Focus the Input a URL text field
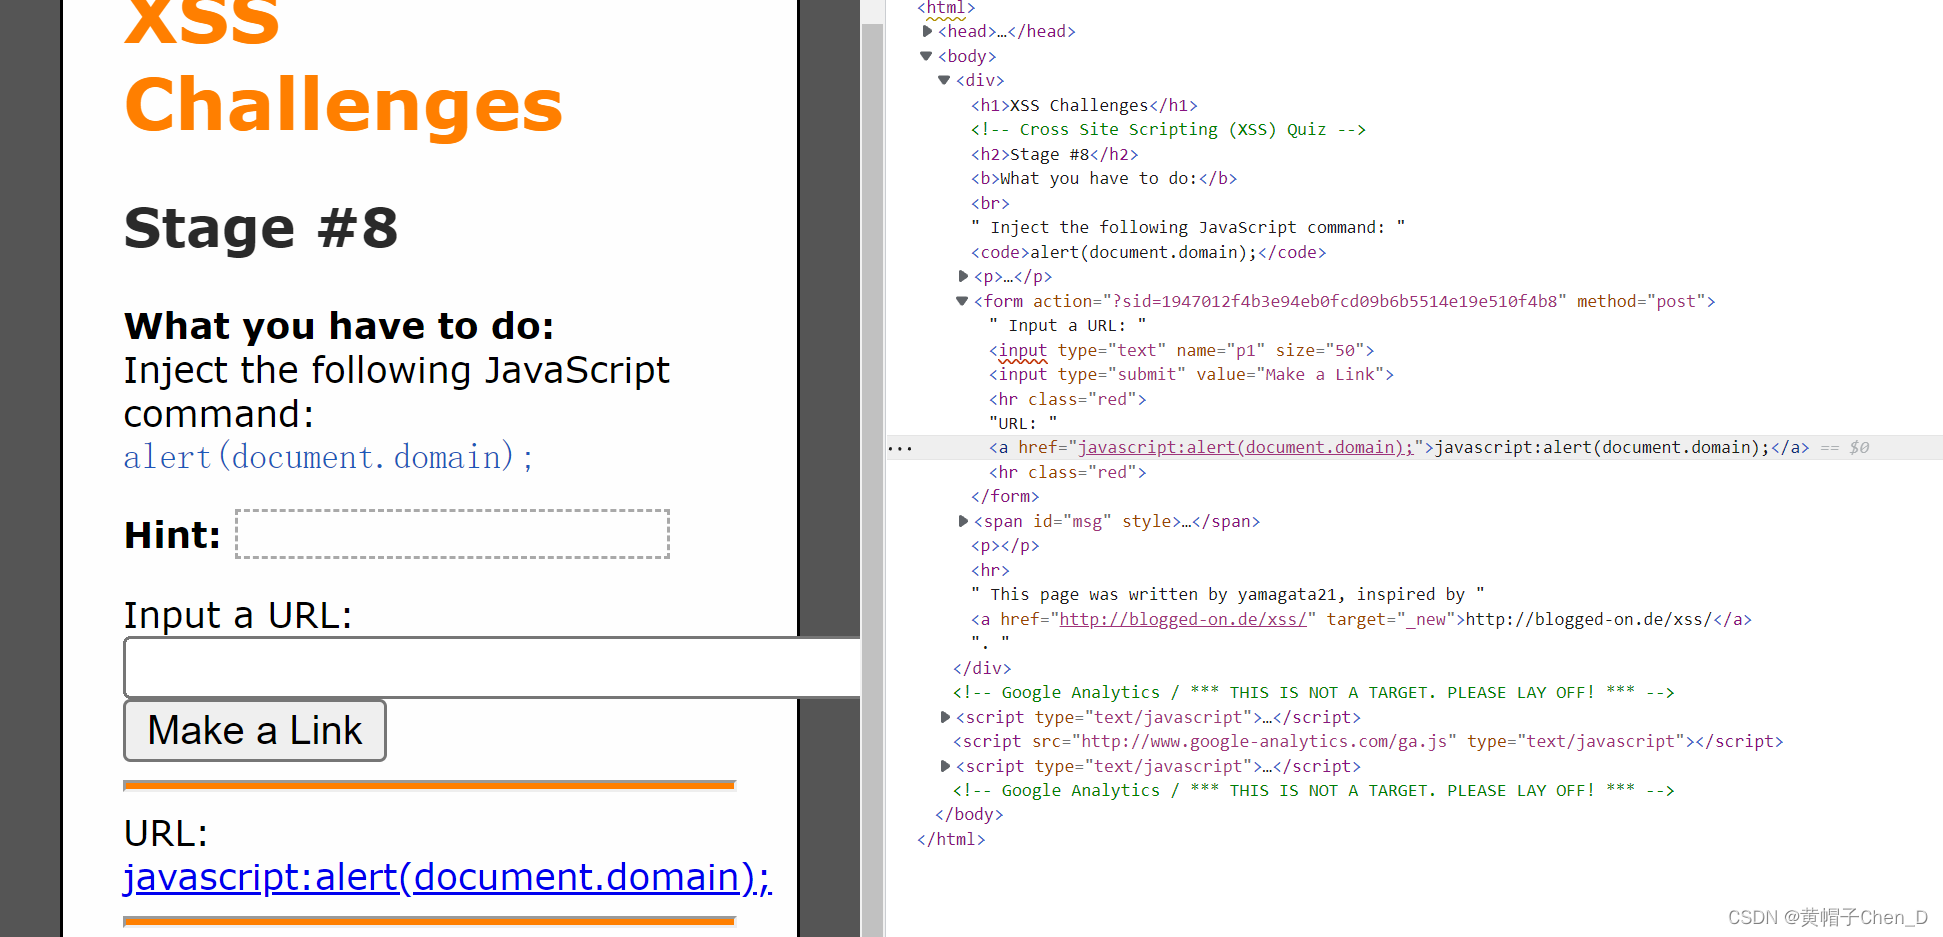Viewport: 1943px width, 937px height. pos(492,667)
